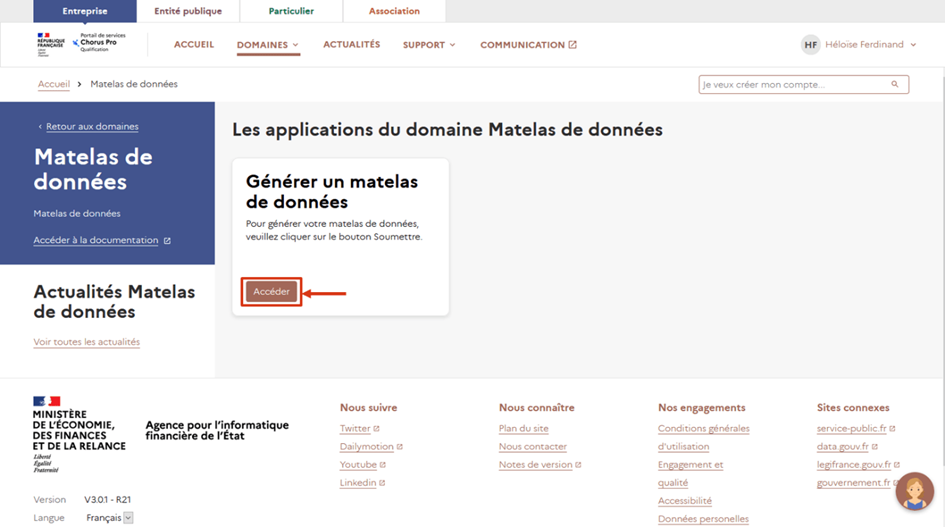This screenshot has height=527, width=945.
Task: Click the Communication external link icon
Action: tap(573, 45)
